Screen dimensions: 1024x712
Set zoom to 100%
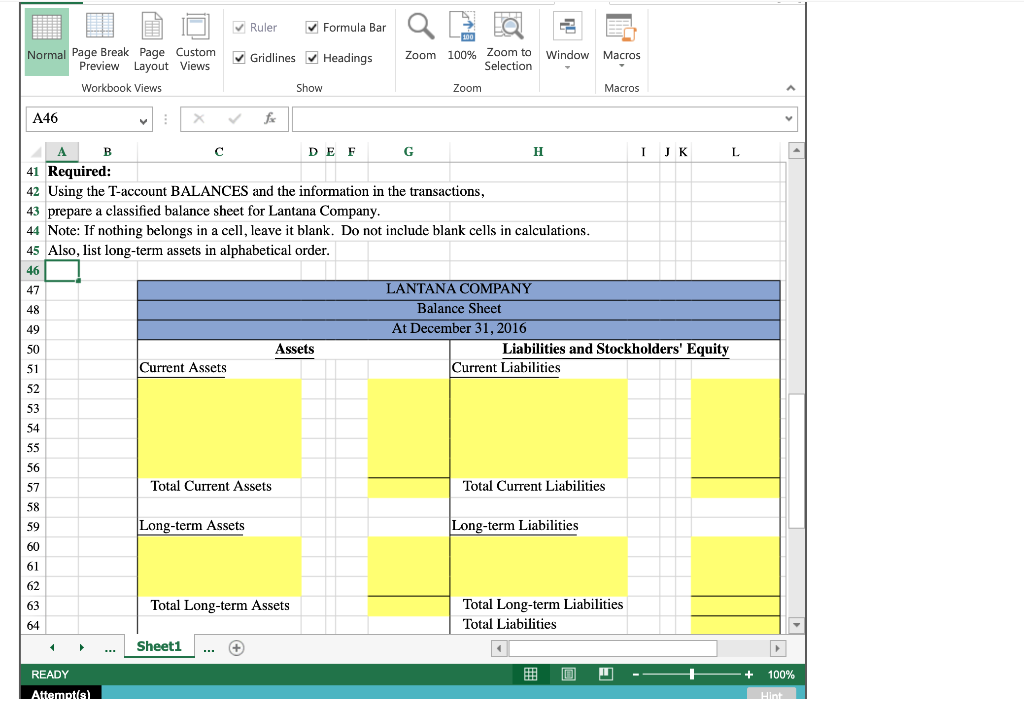(461, 38)
